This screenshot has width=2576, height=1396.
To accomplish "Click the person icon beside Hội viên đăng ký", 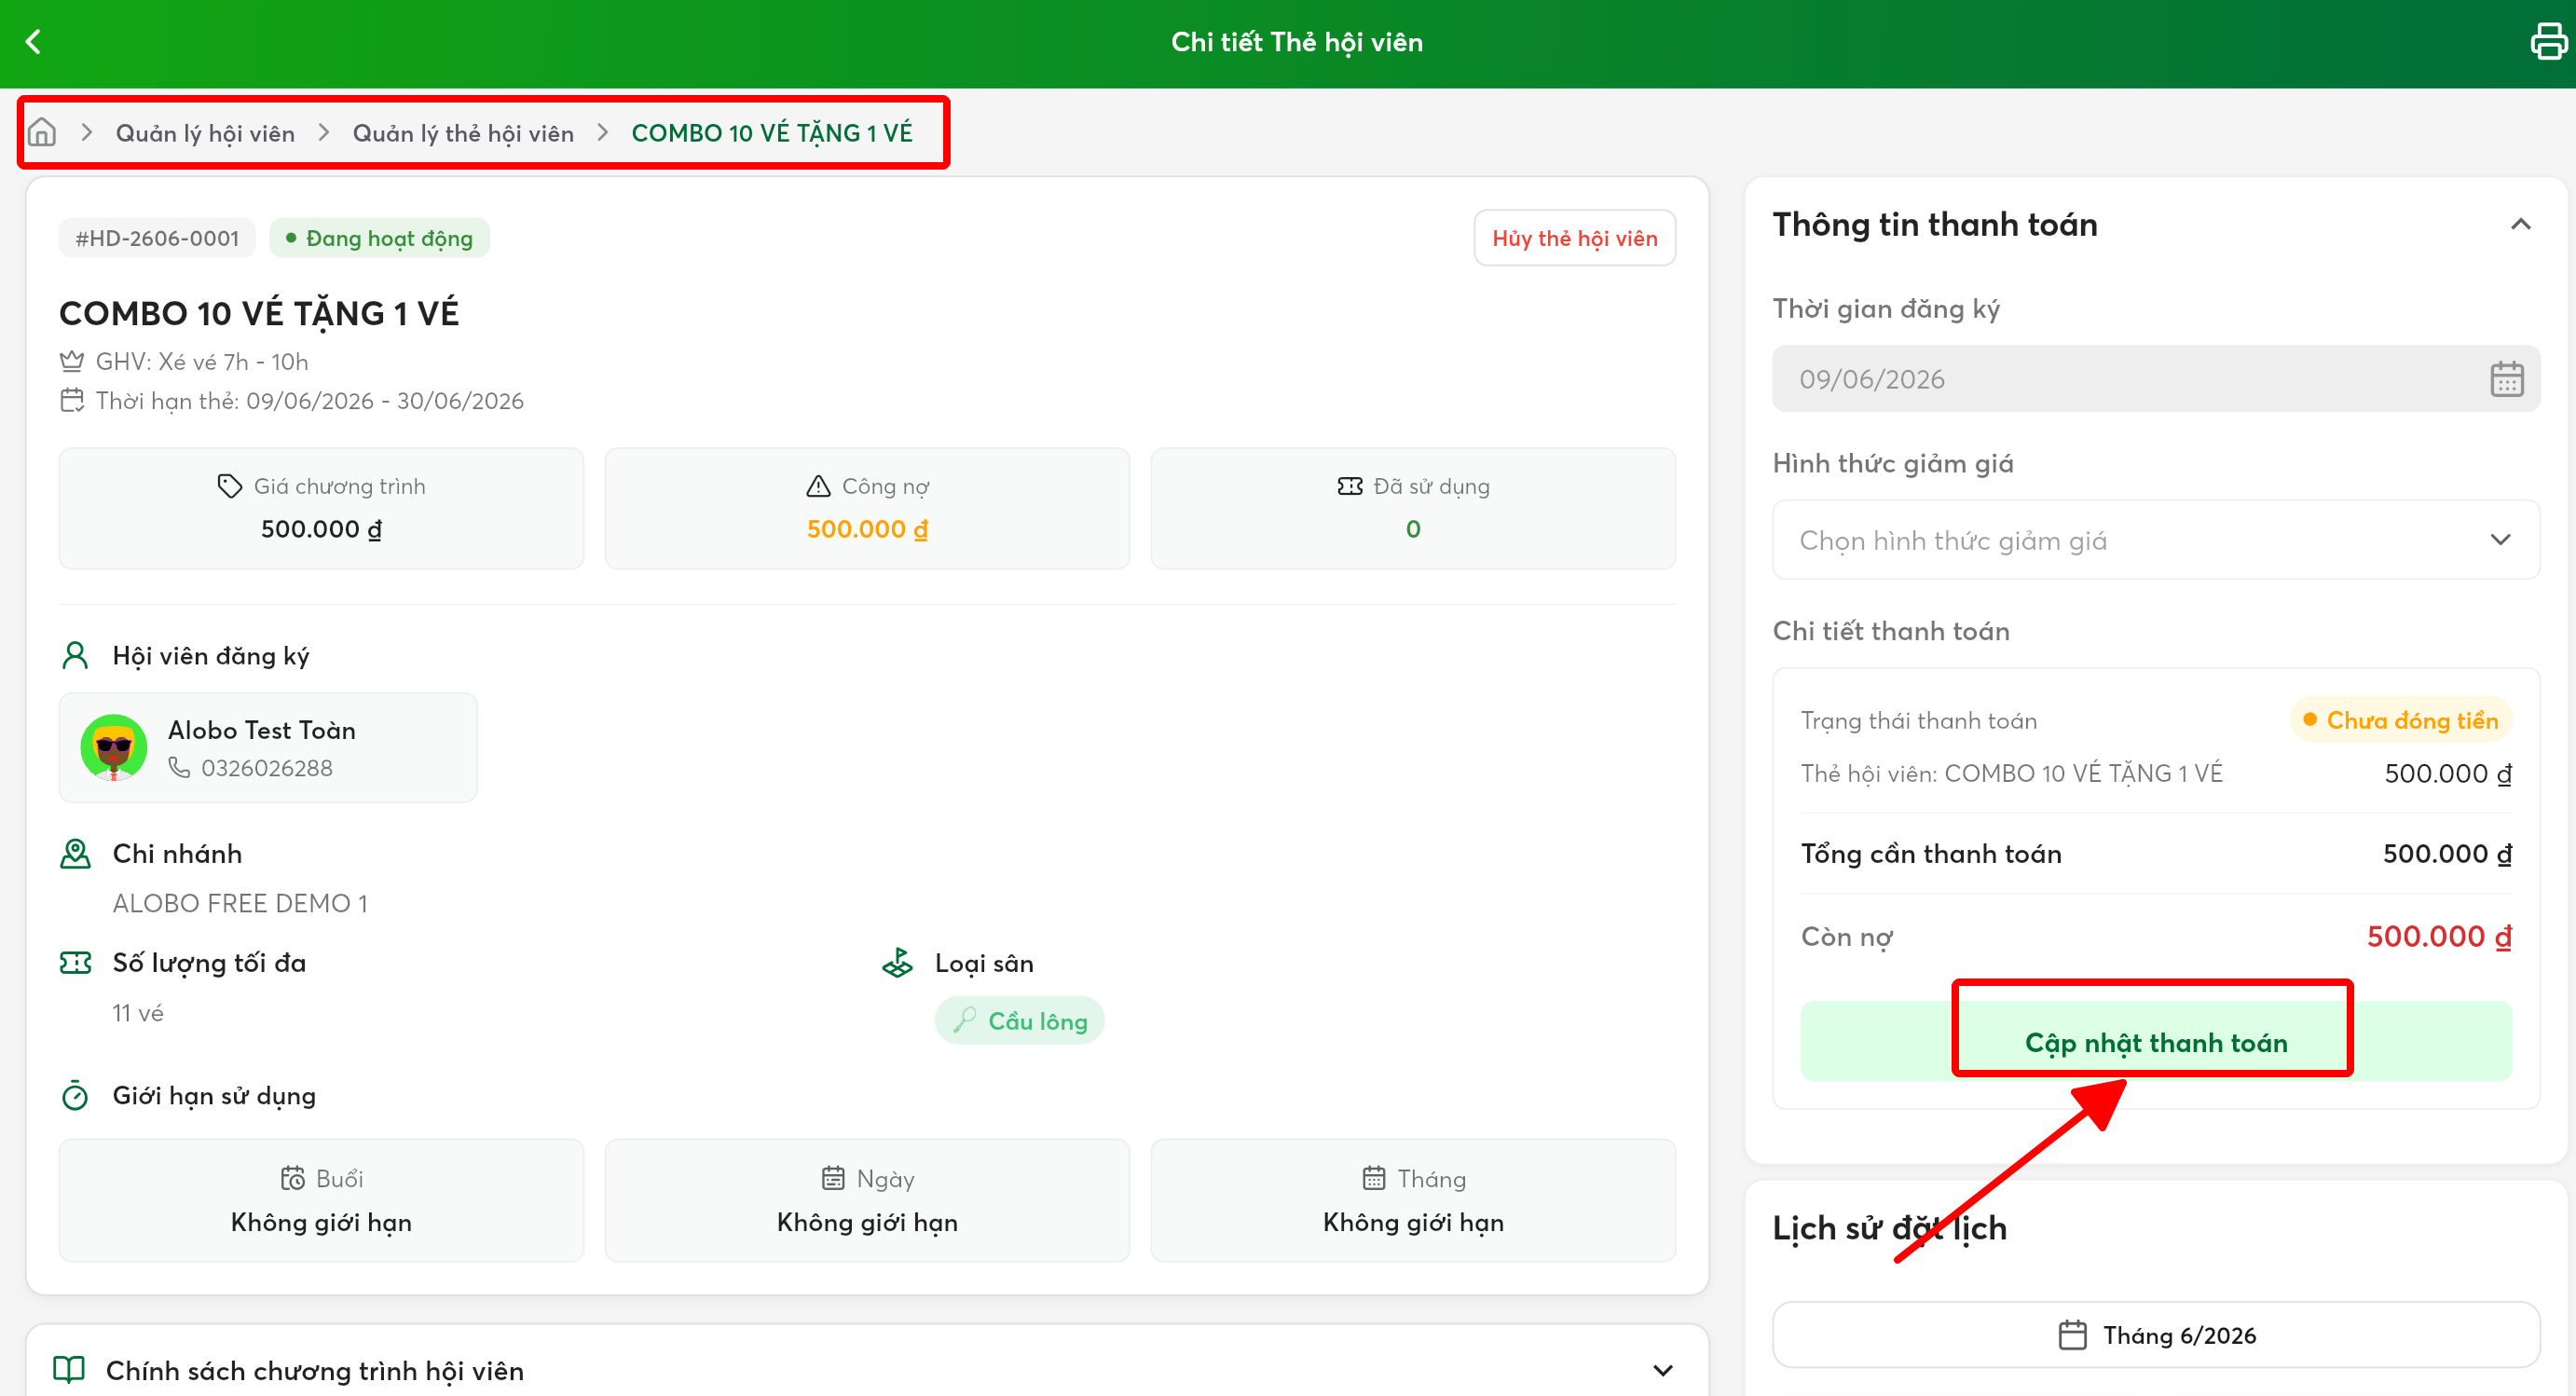I will 75,655.
